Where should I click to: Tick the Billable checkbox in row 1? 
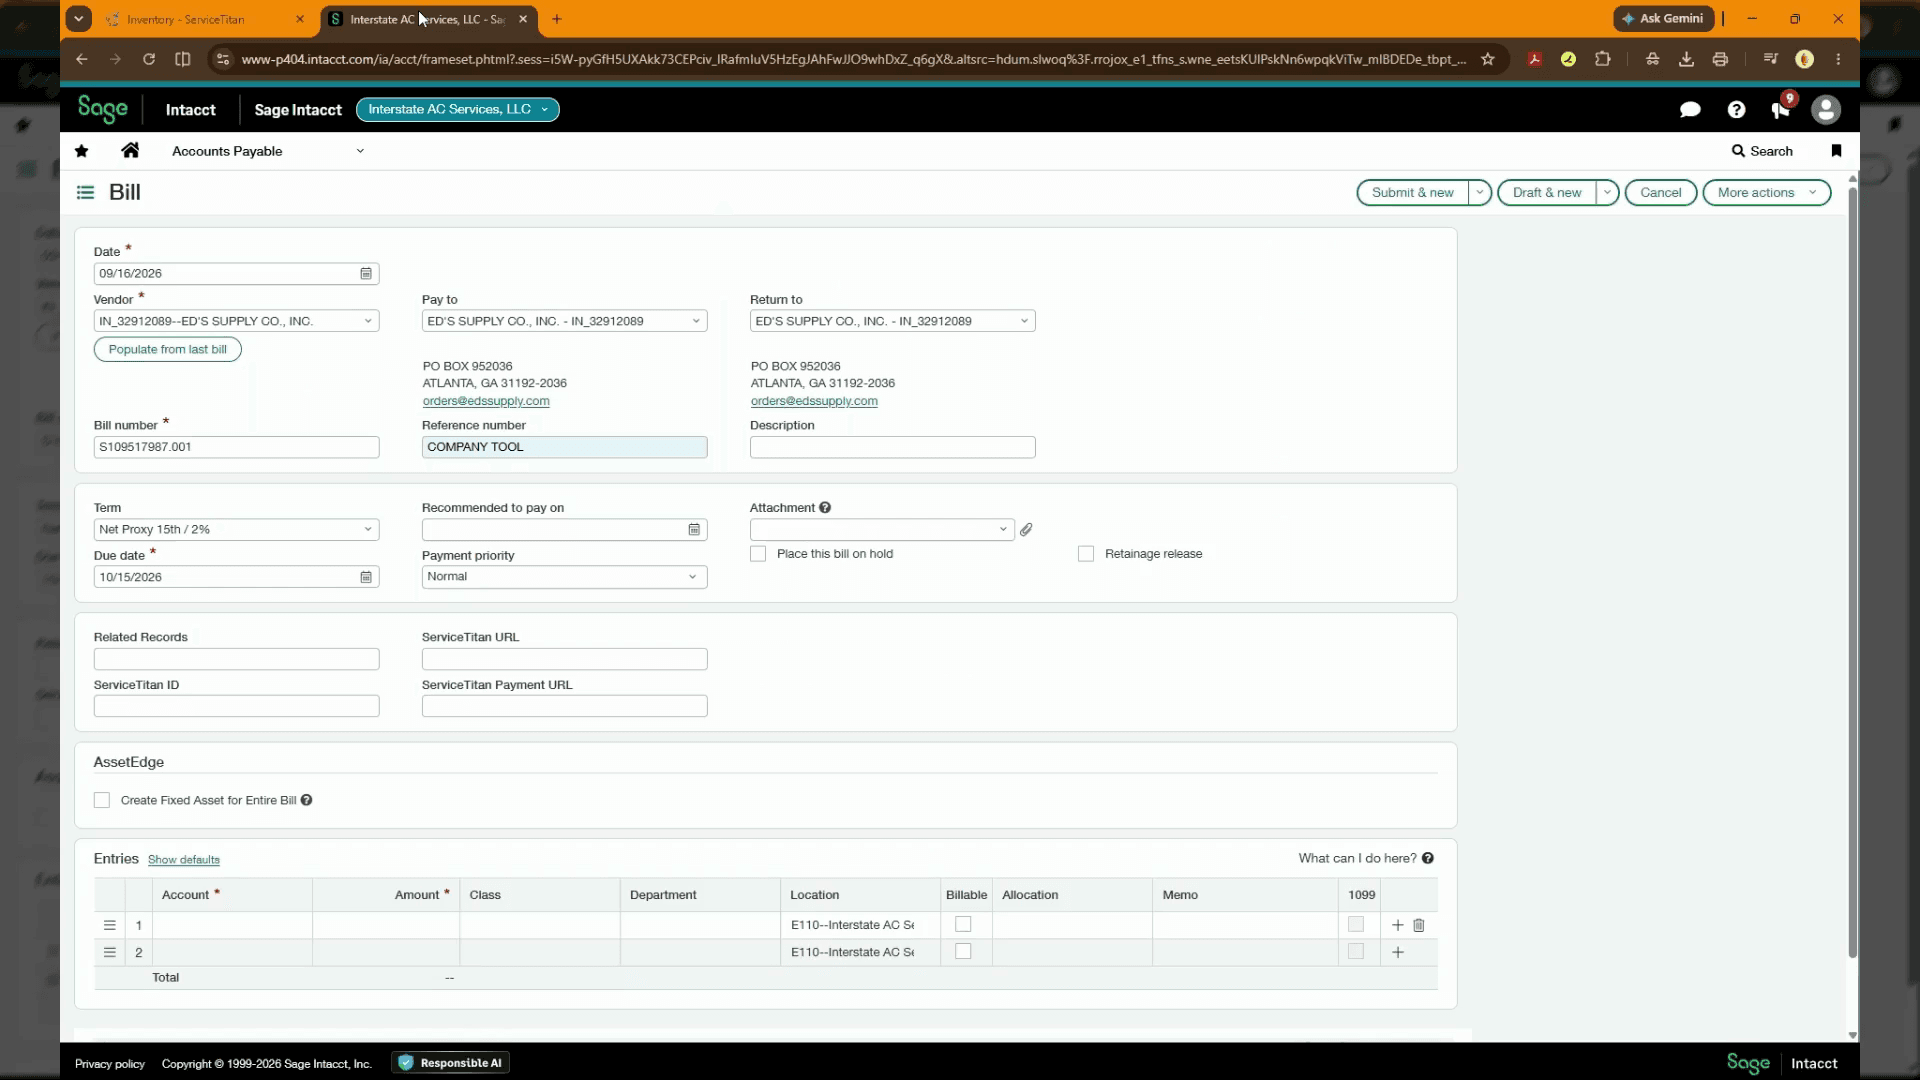pos(963,924)
